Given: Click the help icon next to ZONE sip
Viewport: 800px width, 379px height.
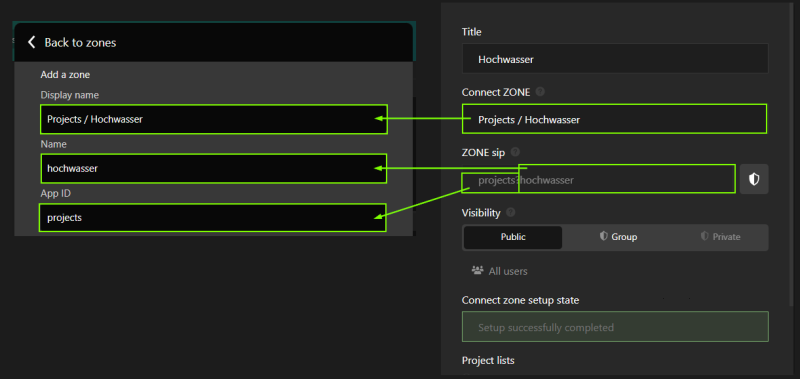Looking at the screenshot, I should point(515,151).
